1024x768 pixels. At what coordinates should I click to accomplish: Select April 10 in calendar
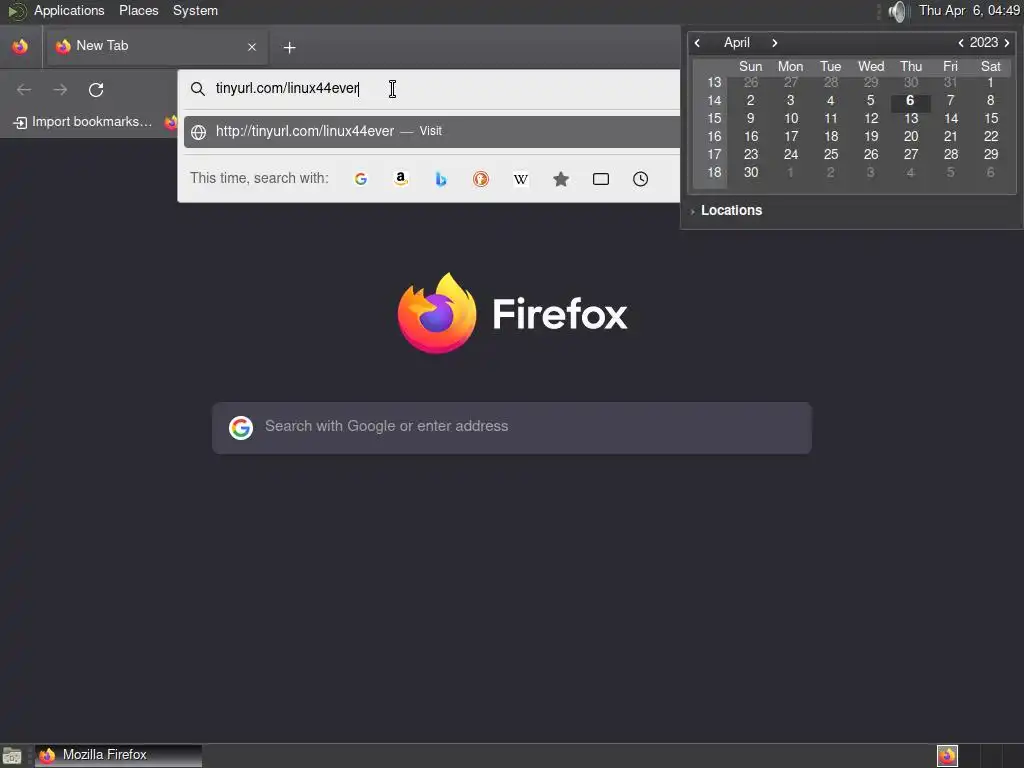click(x=791, y=118)
